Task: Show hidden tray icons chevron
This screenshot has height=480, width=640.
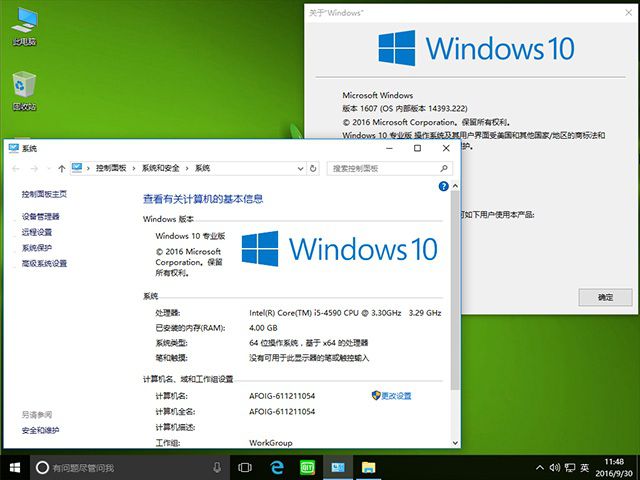Action: (540, 468)
